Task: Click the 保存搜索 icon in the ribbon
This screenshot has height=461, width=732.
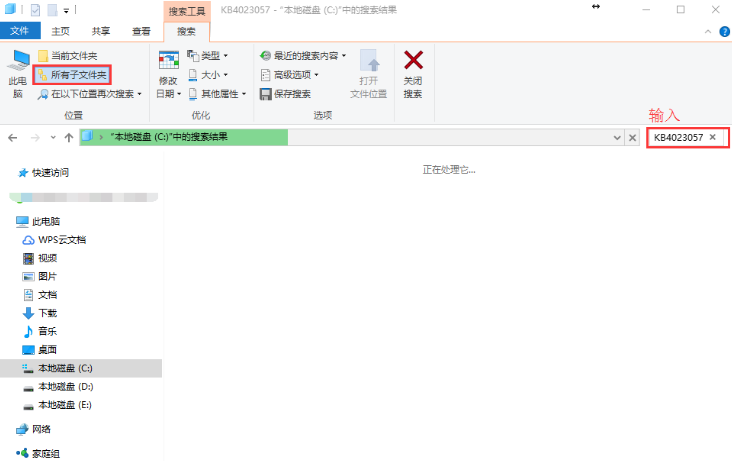Action: click(x=265, y=94)
